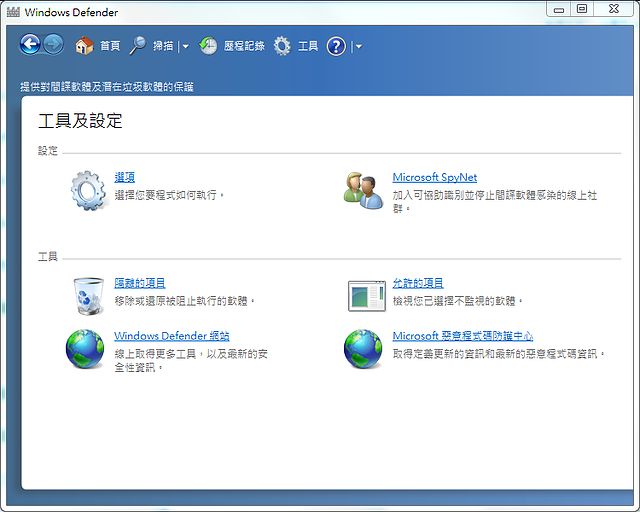The height and width of the screenshot is (512, 640).
Task: Click the globe icon beside 惡意程式碼防護中心
Action: (363, 349)
